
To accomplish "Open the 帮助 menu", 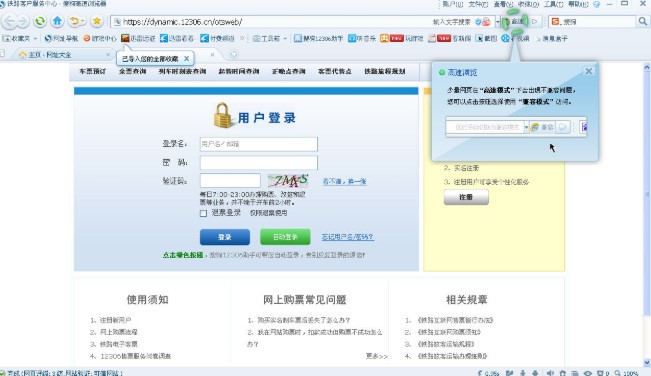I will [x=578, y=4].
